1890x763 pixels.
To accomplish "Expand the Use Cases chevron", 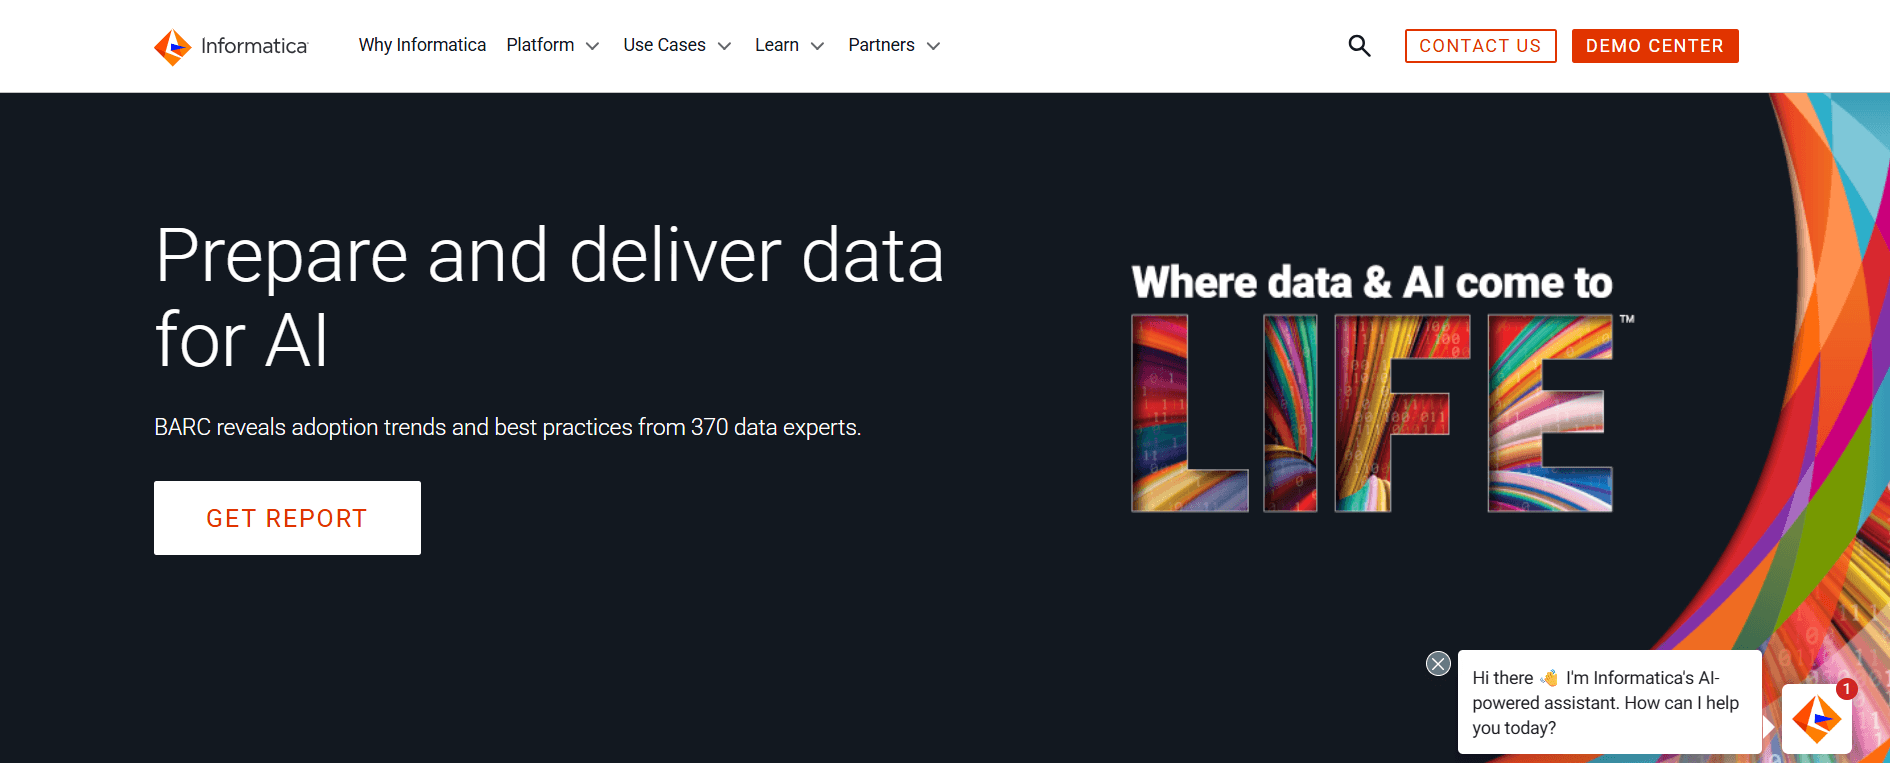I will [x=724, y=46].
